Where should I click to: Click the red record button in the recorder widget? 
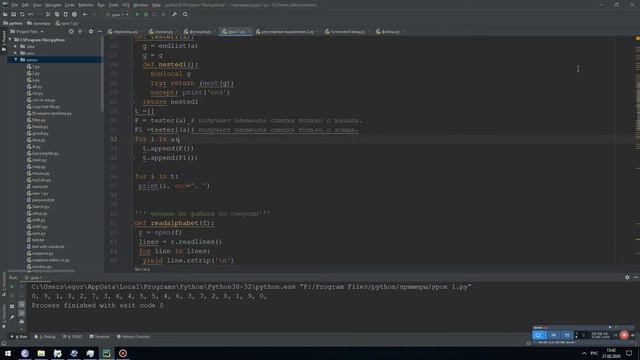tap(624, 335)
